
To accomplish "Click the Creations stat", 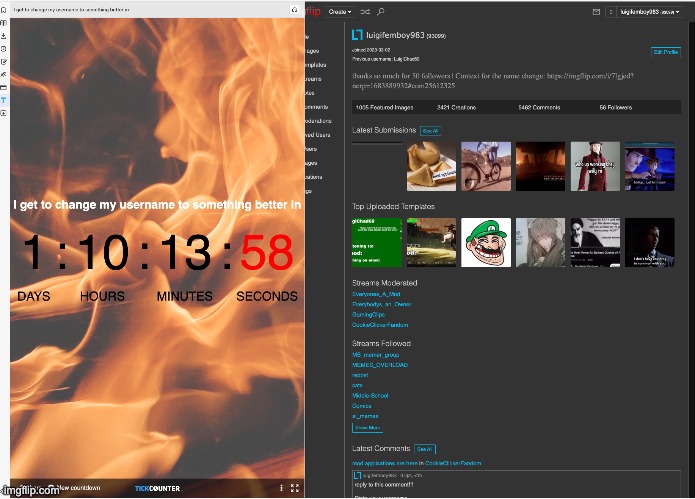I will tap(456, 107).
